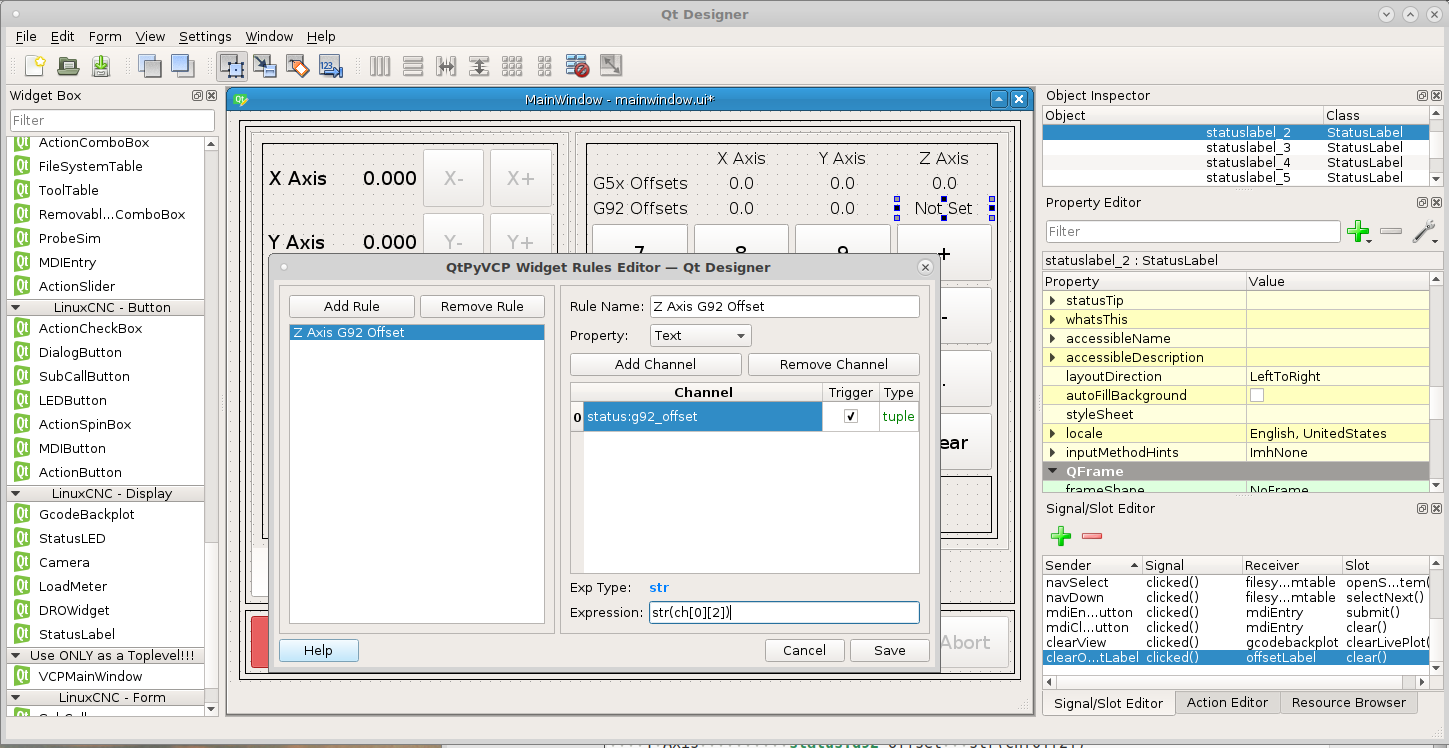Click the Open Form folder icon
The image size is (1449, 748).
click(x=68, y=66)
